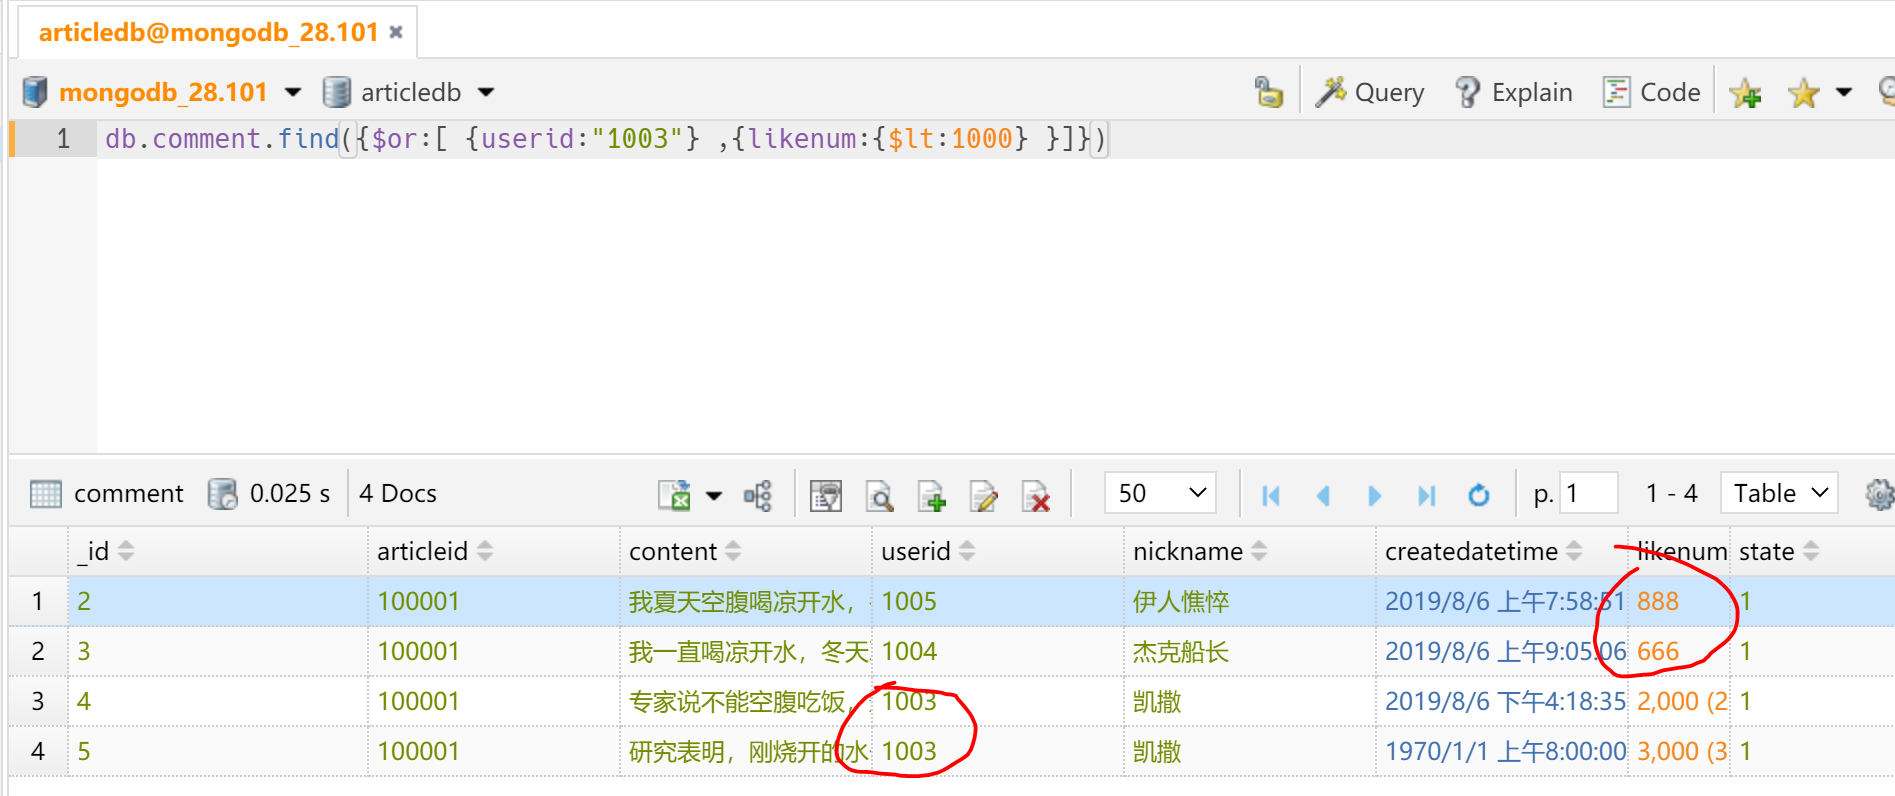
Task: Click the insert document icon with green plus
Action: point(931,495)
